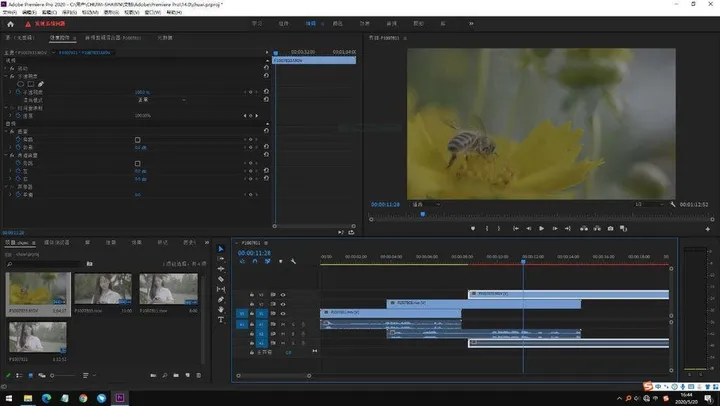Open timeline wrench settings

[x=294, y=262]
